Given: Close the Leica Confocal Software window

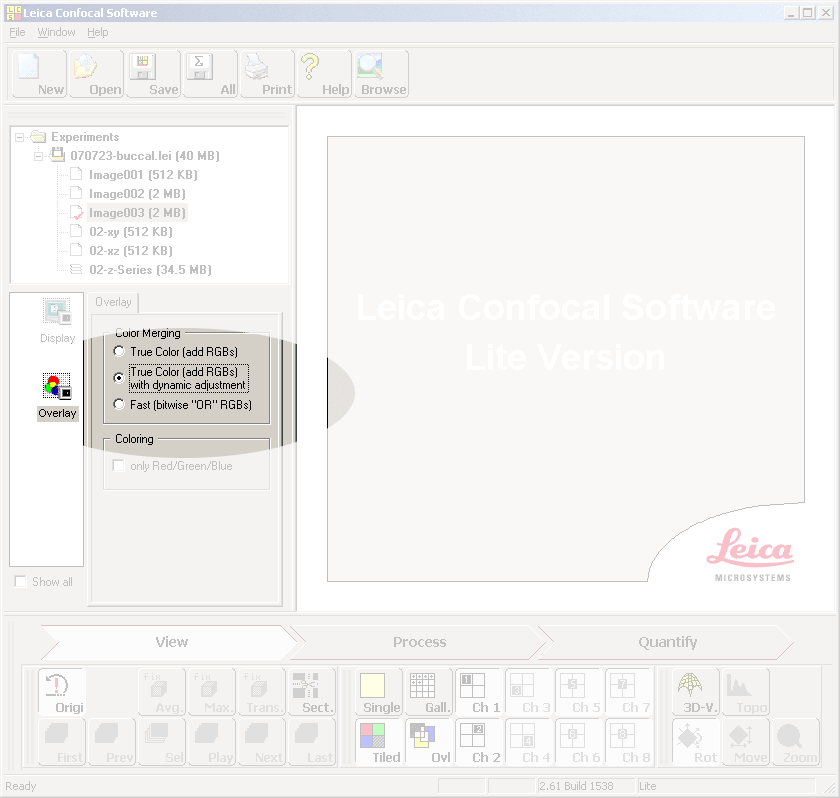Looking at the screenshot, I should point(826,12).
